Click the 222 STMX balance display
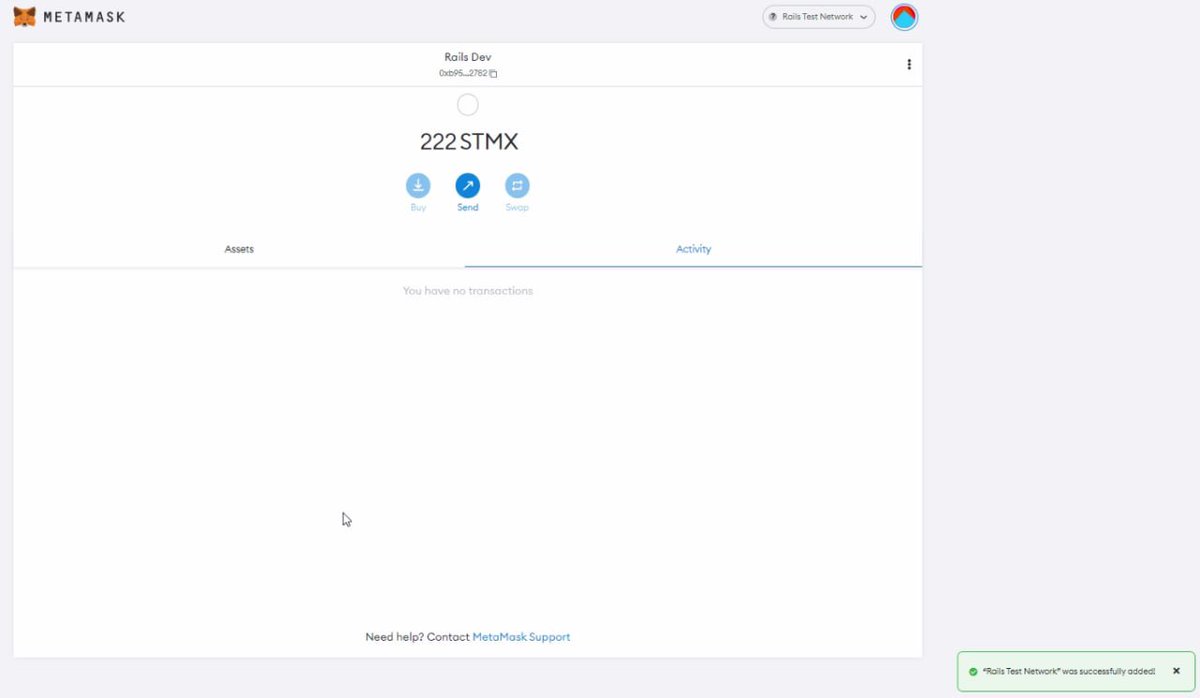 coord(467,141)
